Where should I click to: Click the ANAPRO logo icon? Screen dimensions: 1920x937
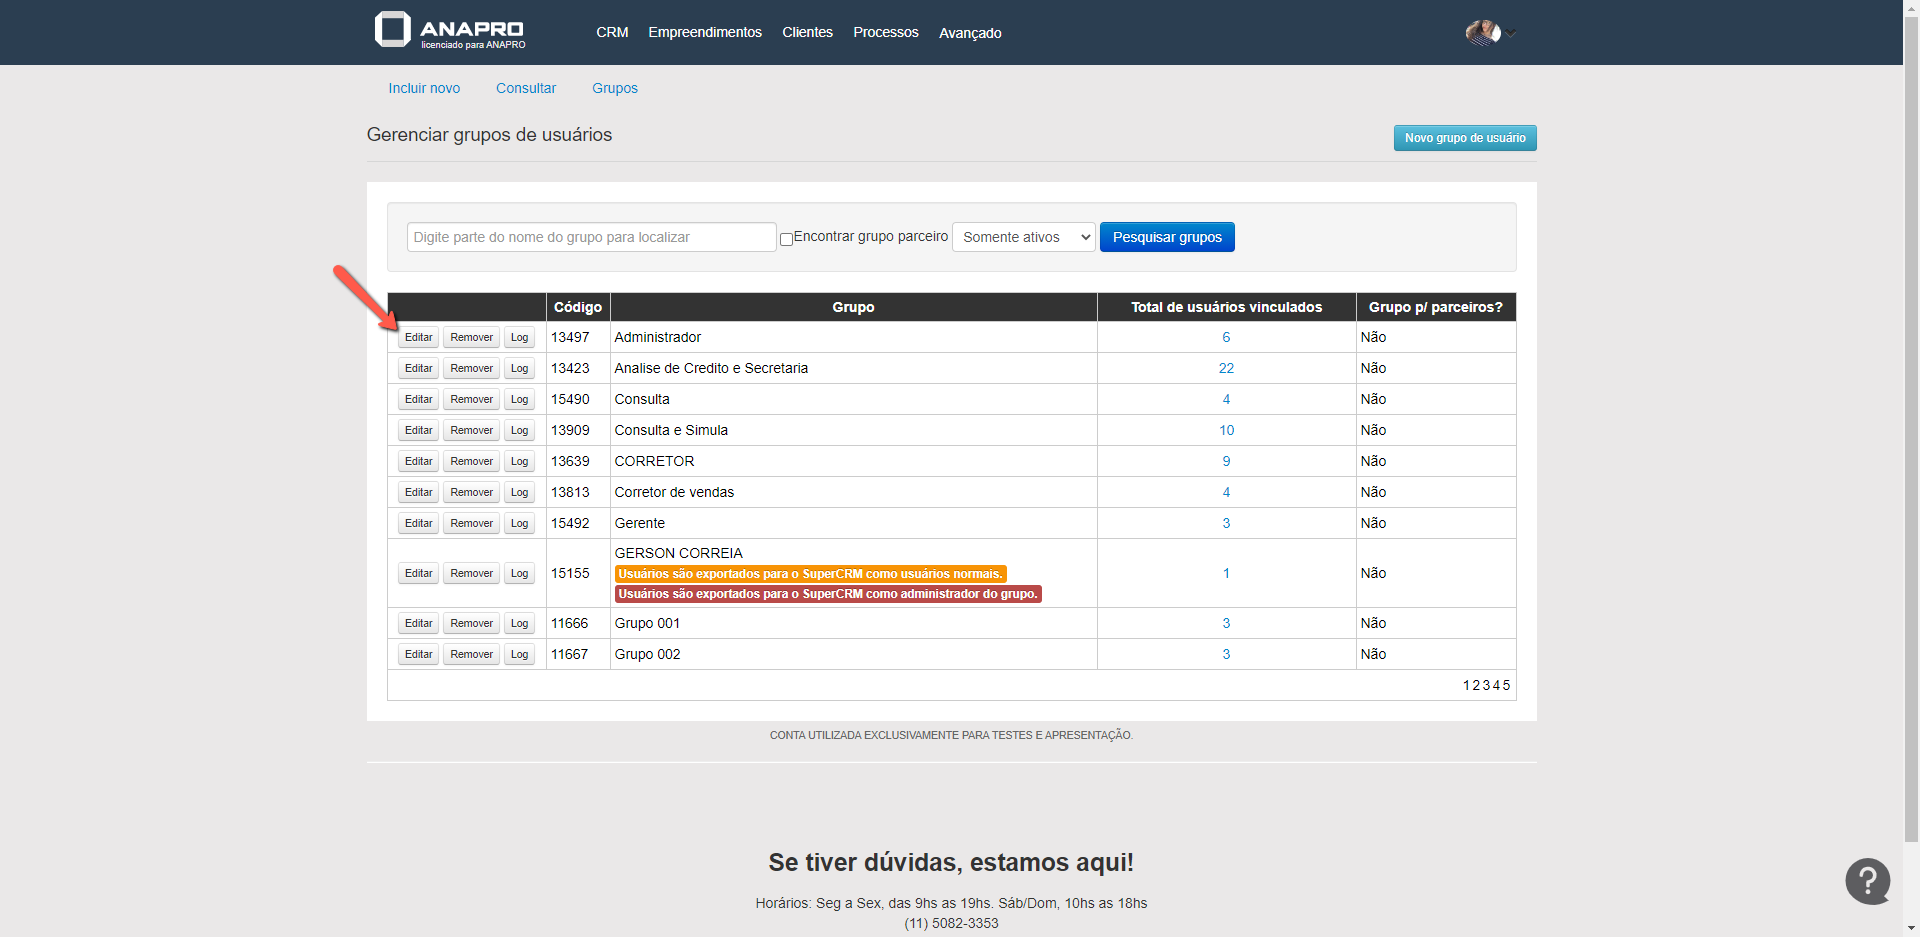coord(393,29)
